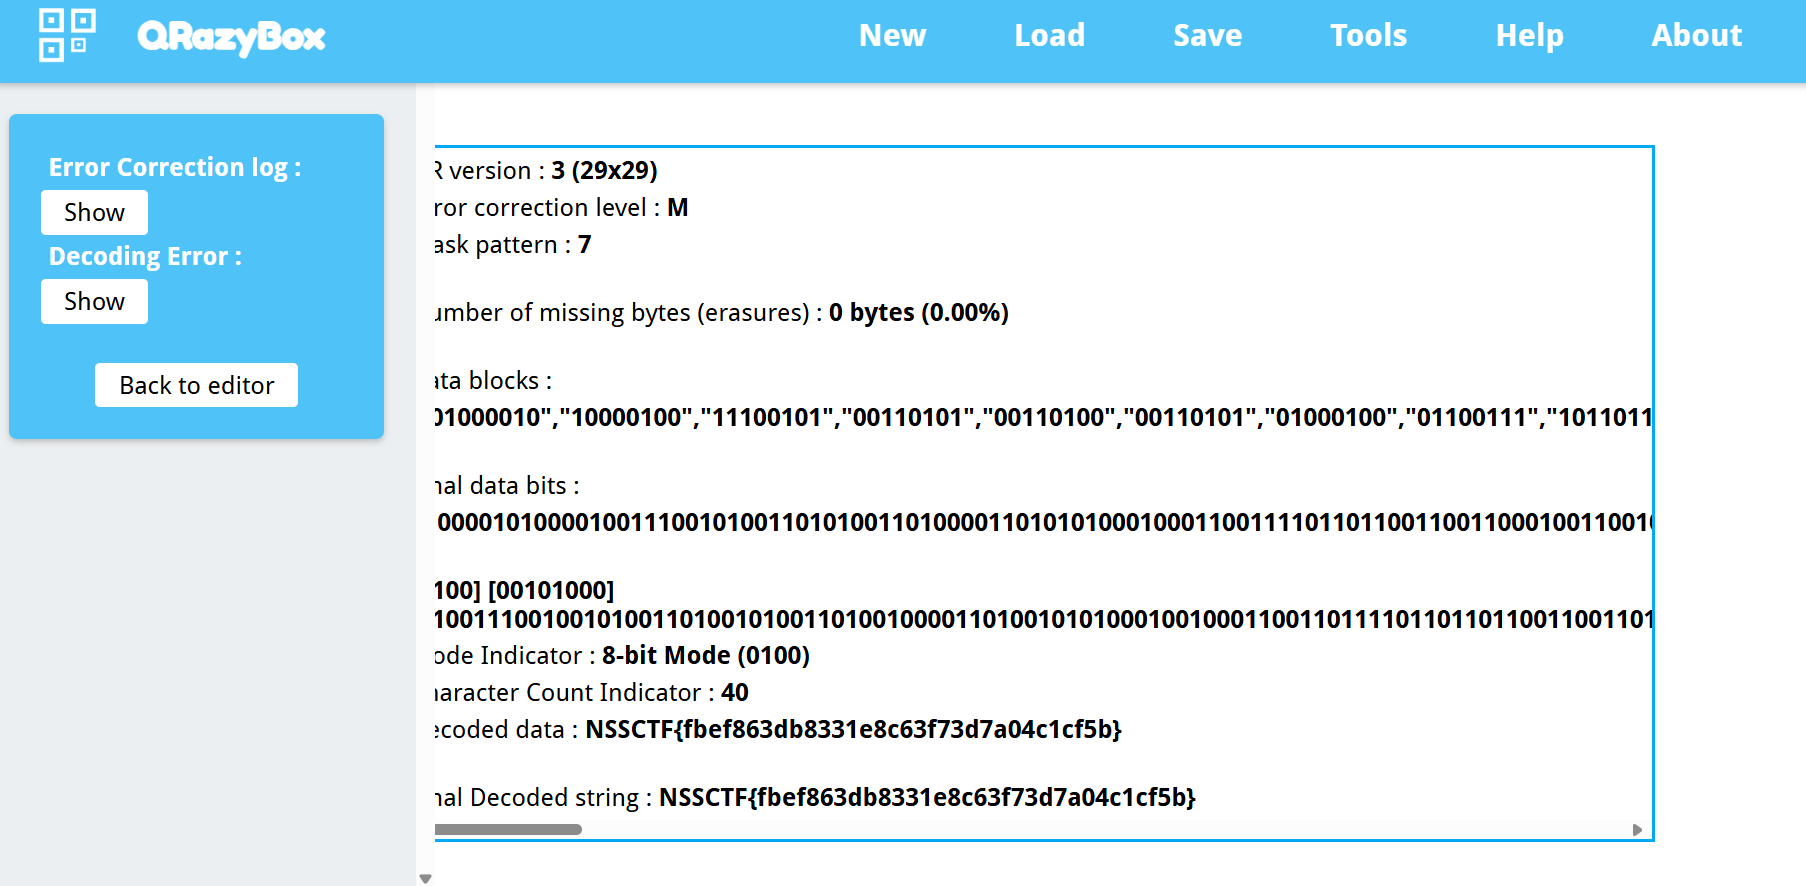Click the Final data bits binary string

[x=1043, y=522]
